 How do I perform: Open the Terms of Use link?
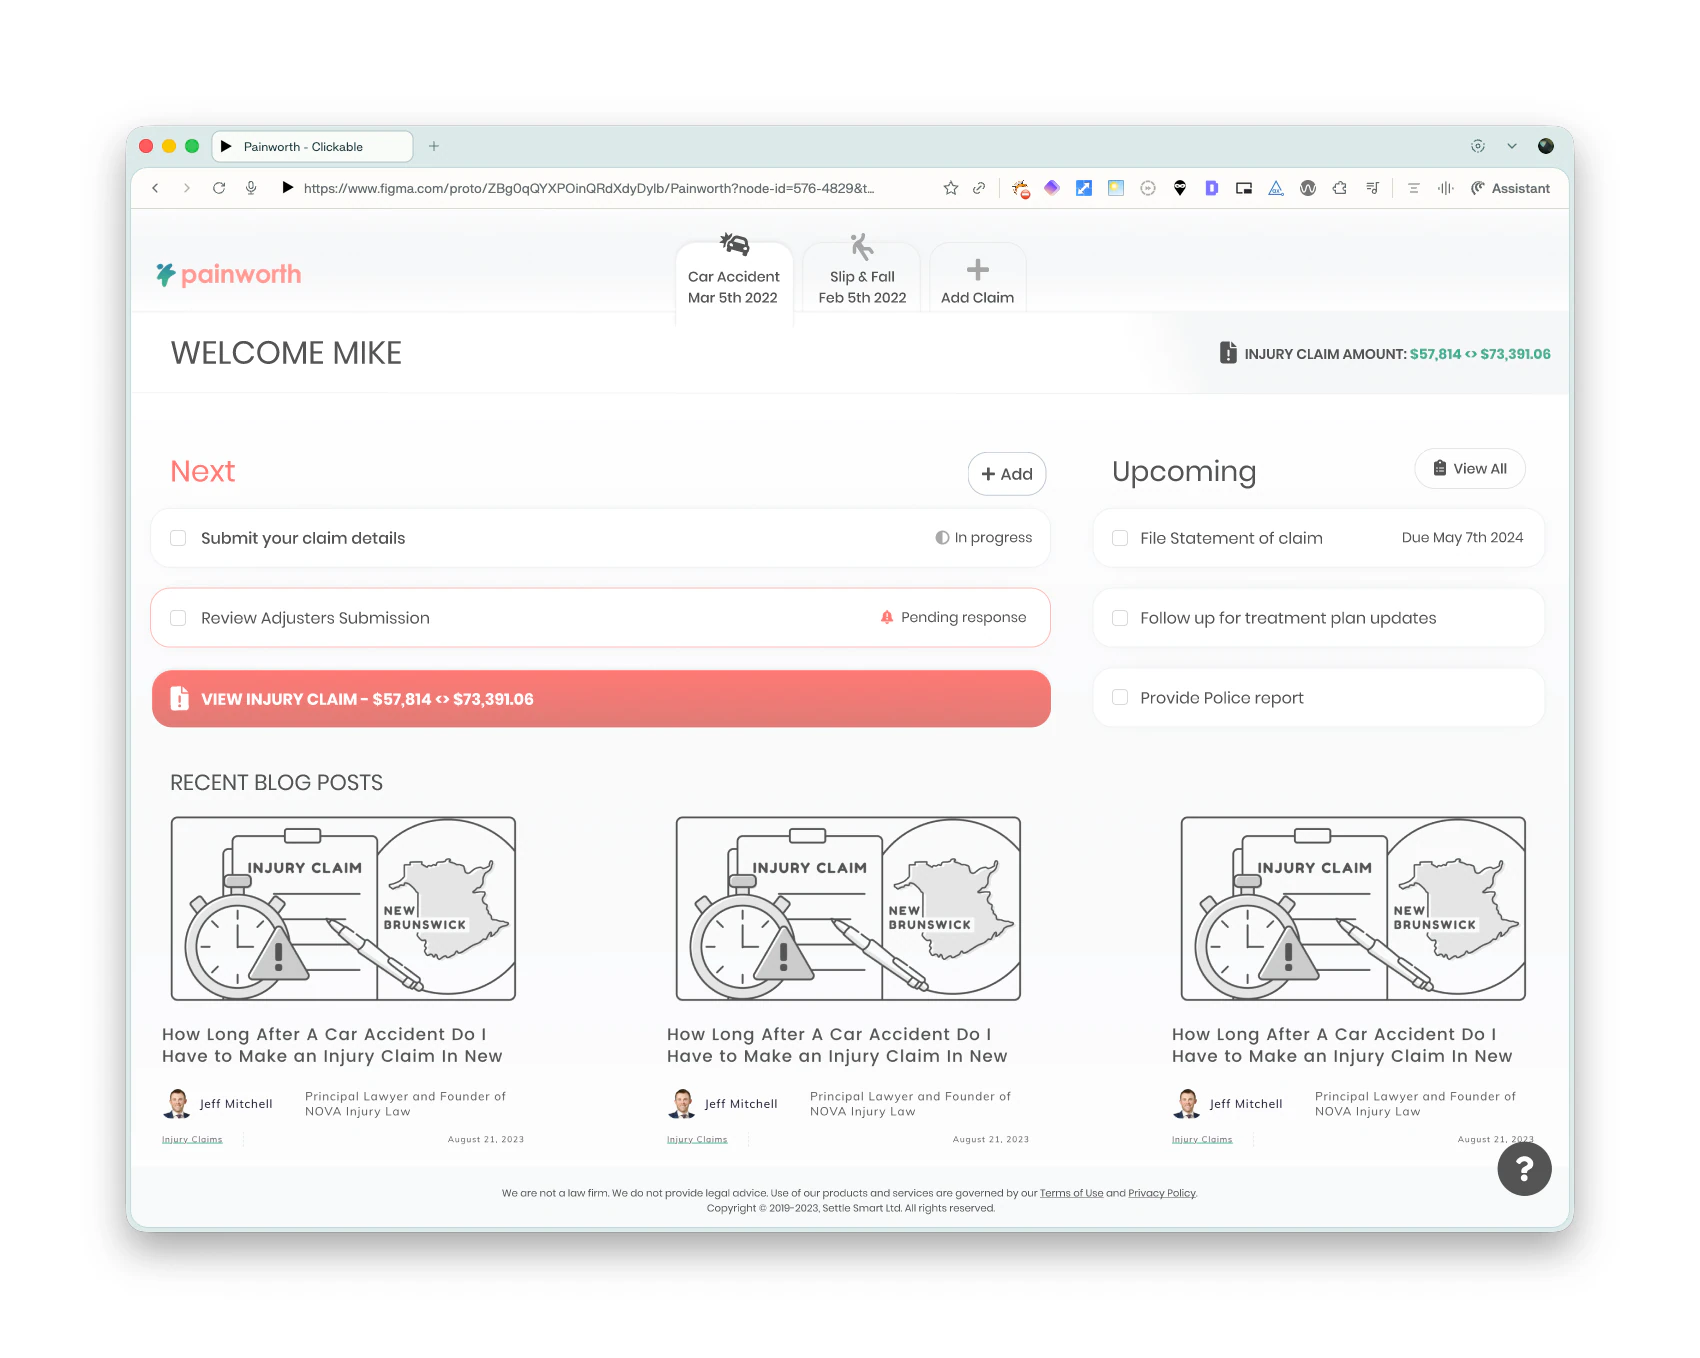pos(1071,1193)
